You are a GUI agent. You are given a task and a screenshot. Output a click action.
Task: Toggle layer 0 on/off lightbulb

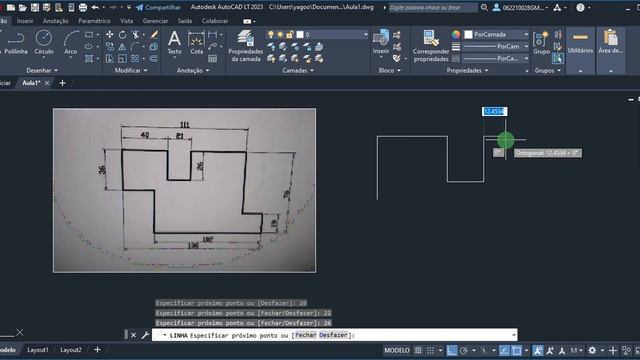271,35
